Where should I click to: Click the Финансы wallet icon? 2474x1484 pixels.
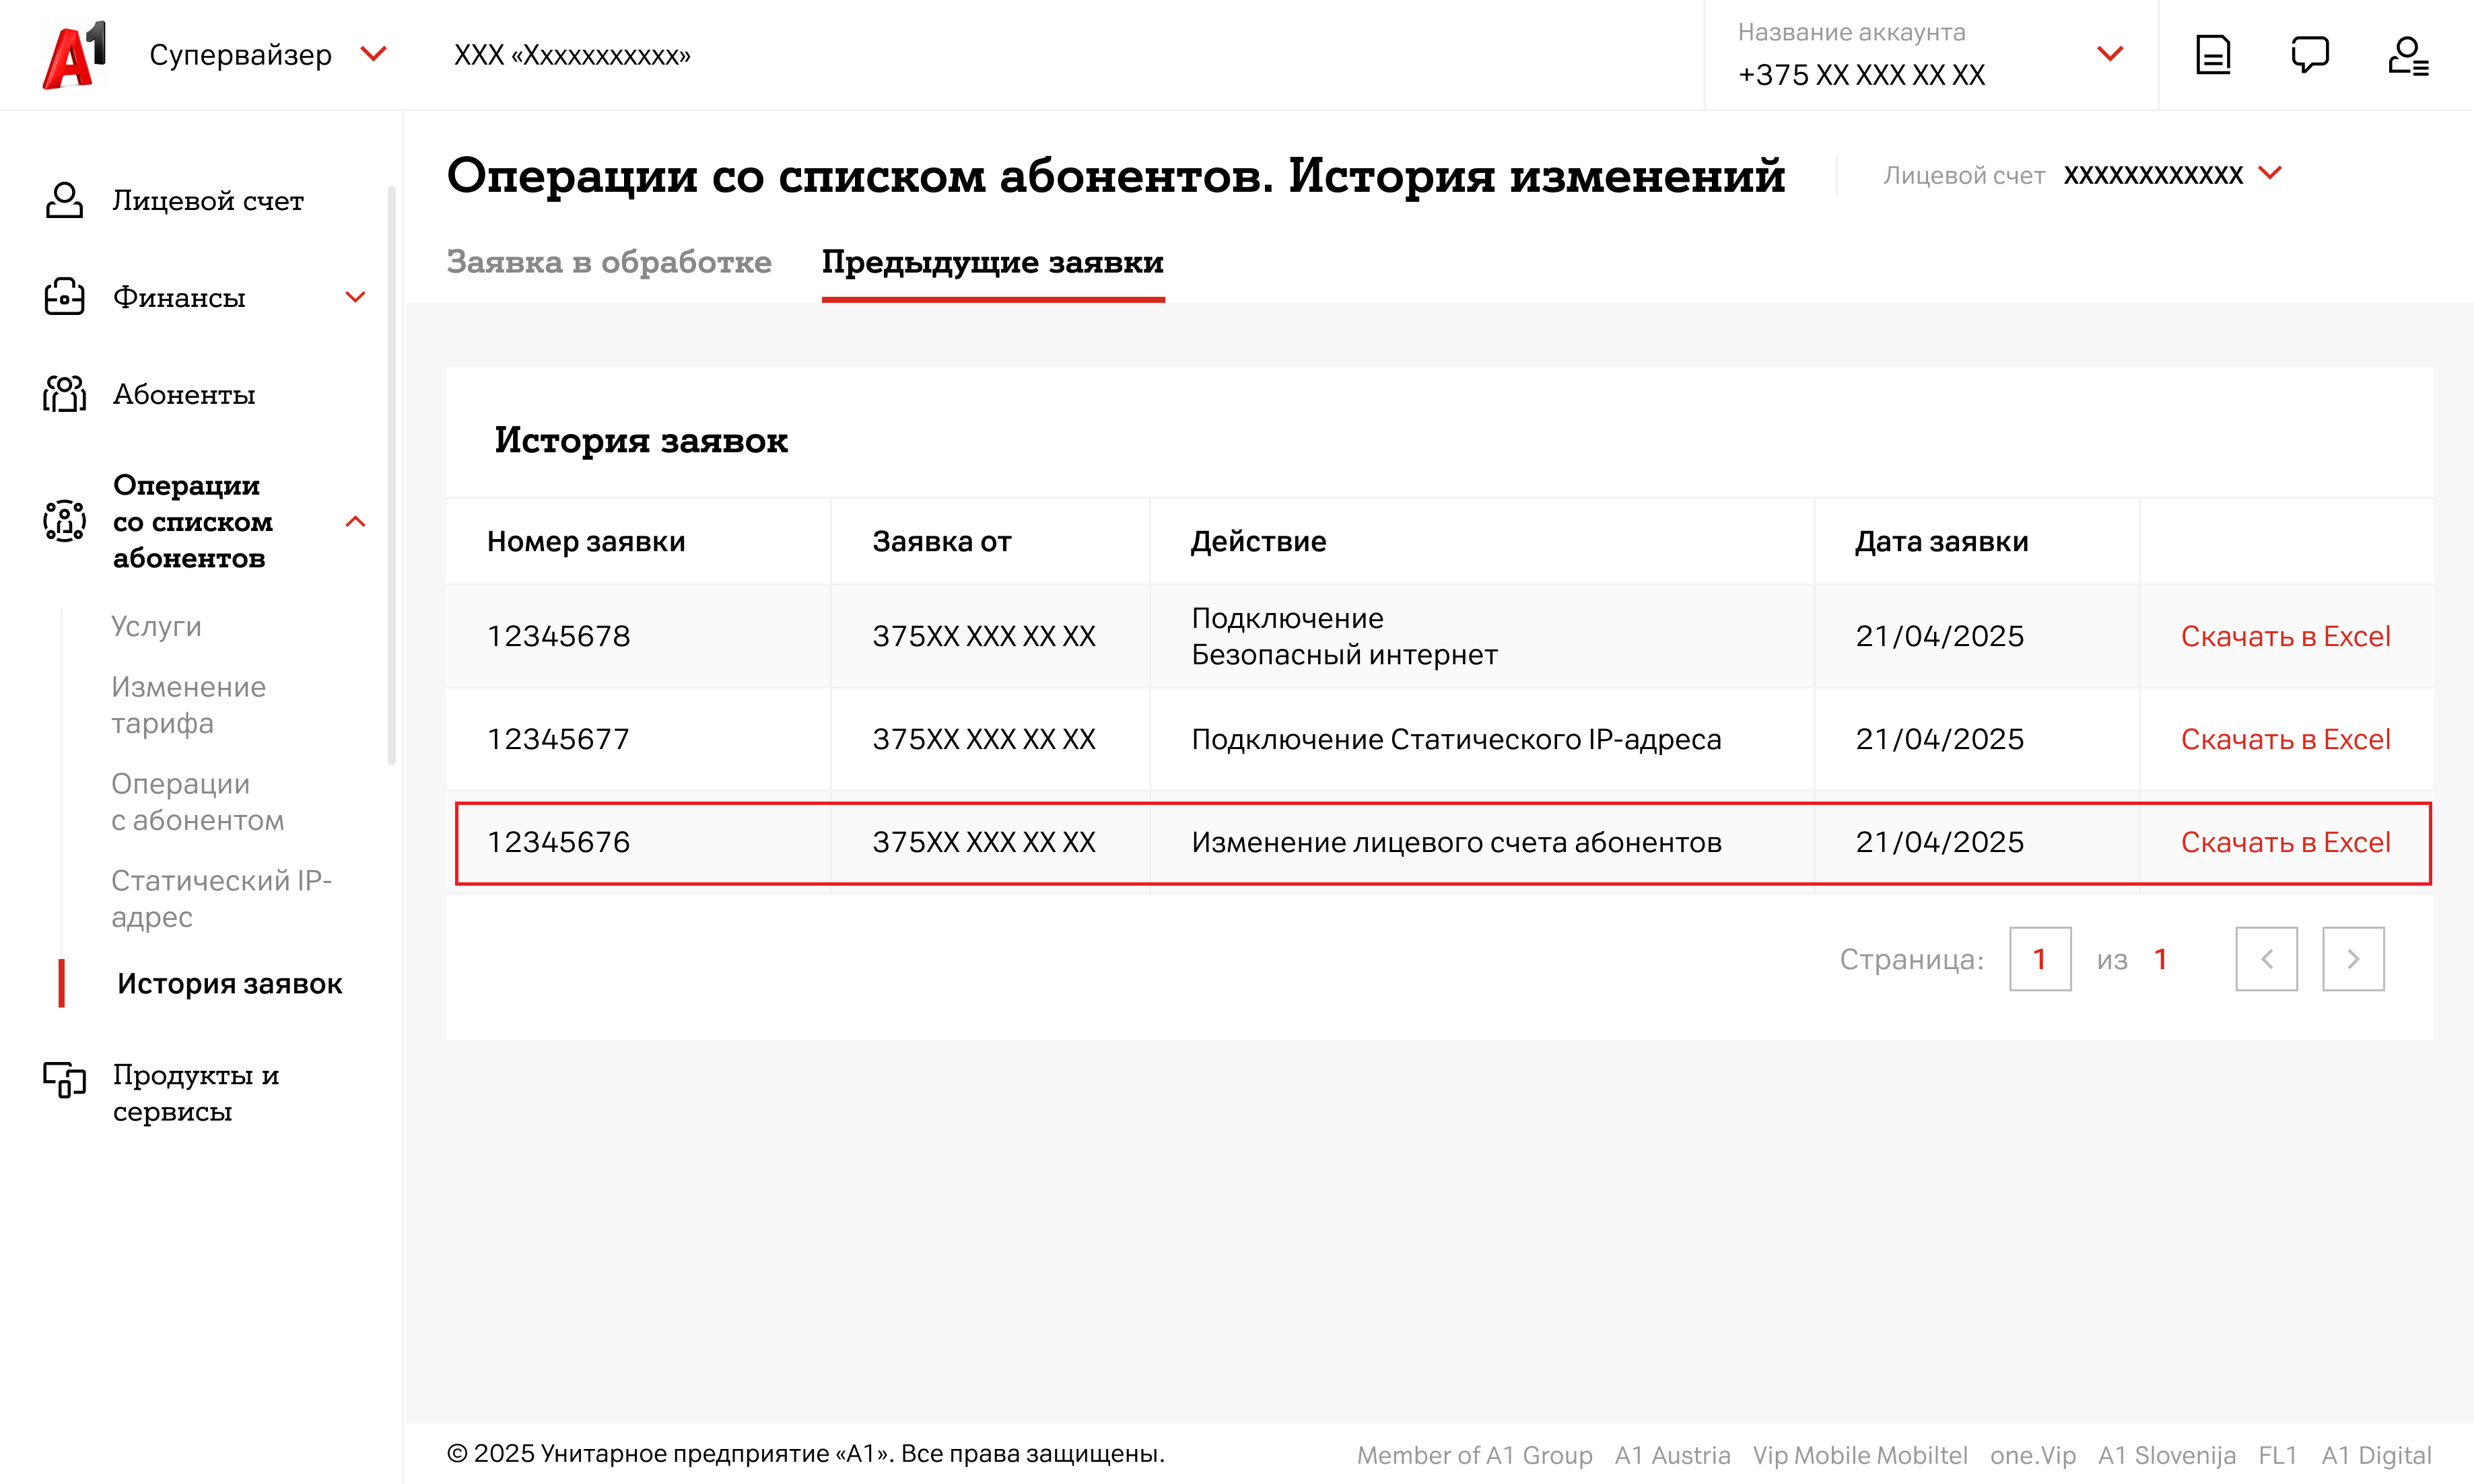[64, 298]
